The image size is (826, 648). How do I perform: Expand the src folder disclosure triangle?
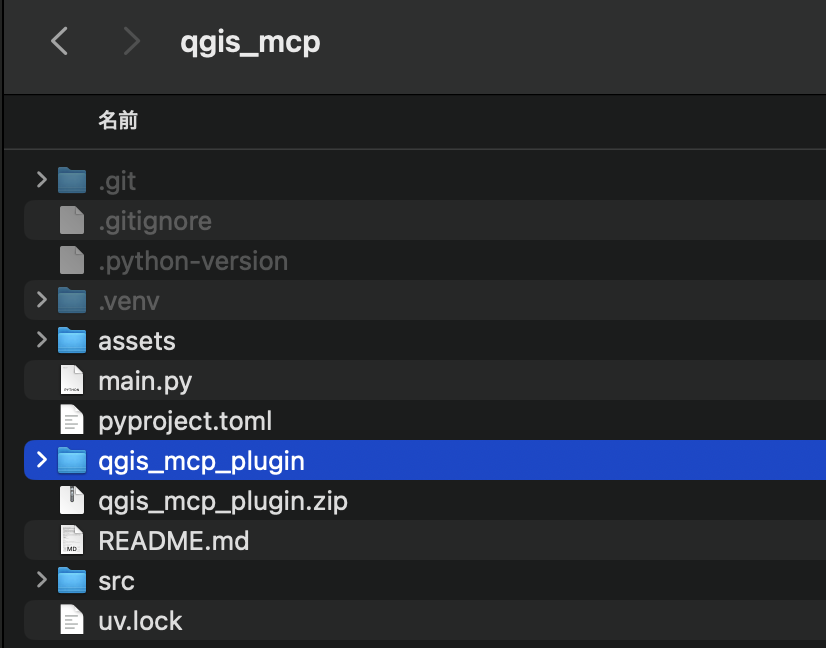41,581
